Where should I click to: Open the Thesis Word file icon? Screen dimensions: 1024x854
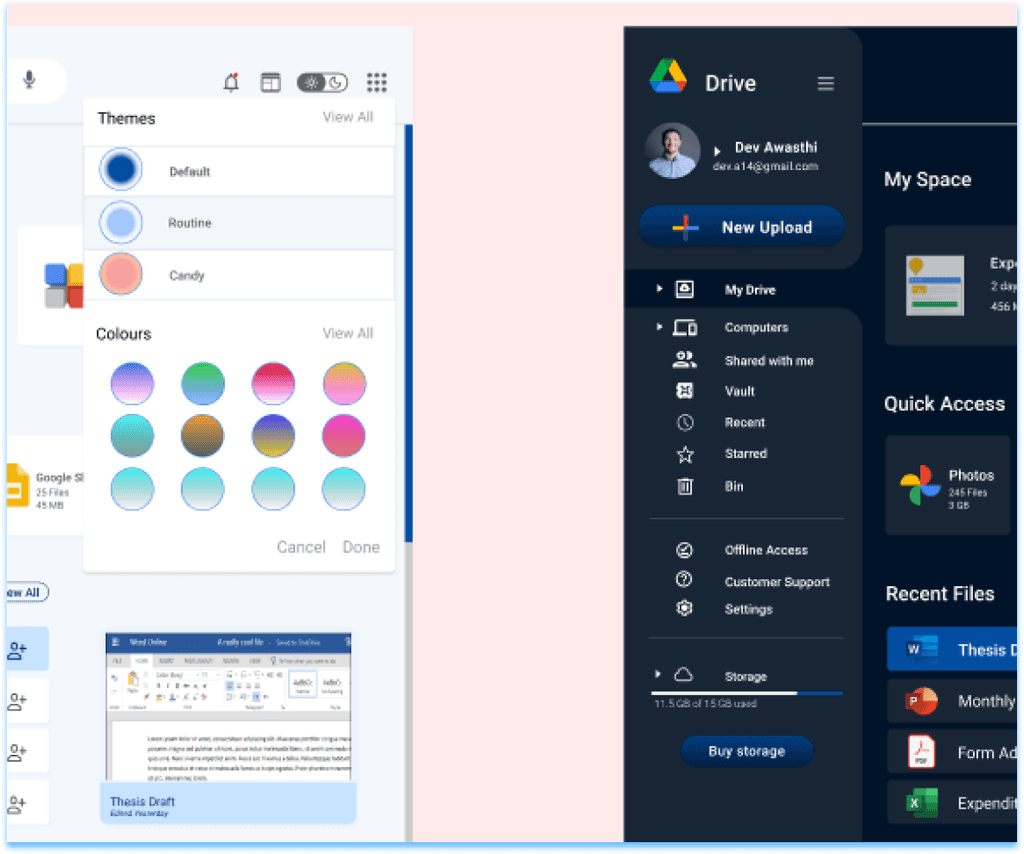[x=921, y=649]
